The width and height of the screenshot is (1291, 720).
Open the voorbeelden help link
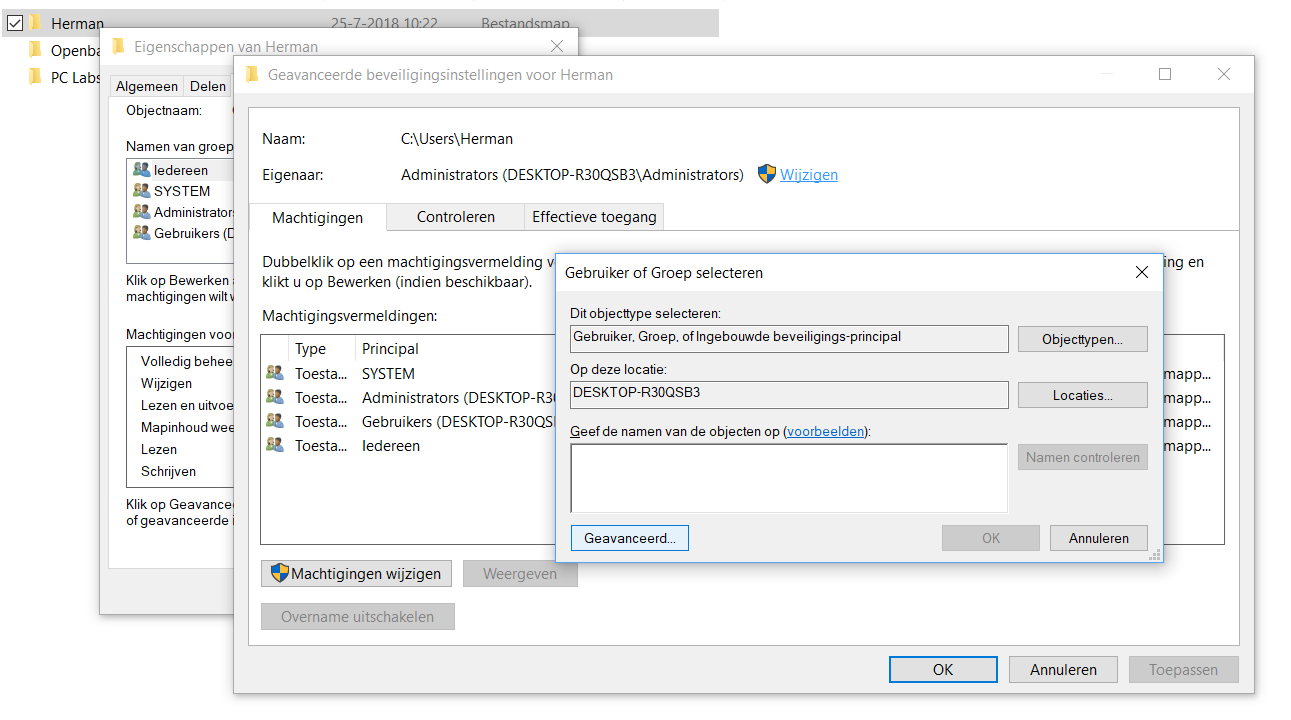tap(826, 431)
